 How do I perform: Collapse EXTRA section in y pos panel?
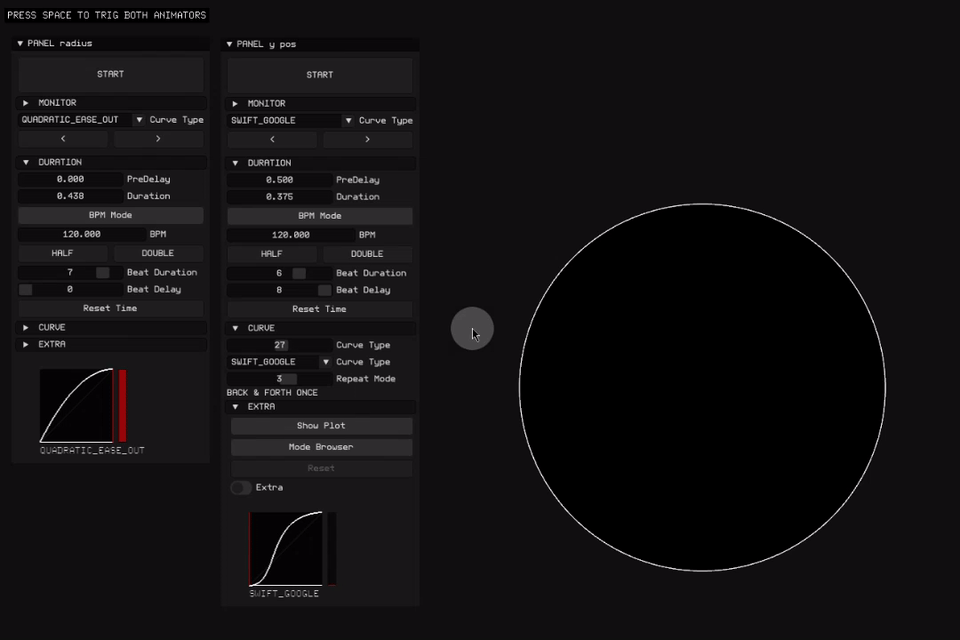[321, 407]
